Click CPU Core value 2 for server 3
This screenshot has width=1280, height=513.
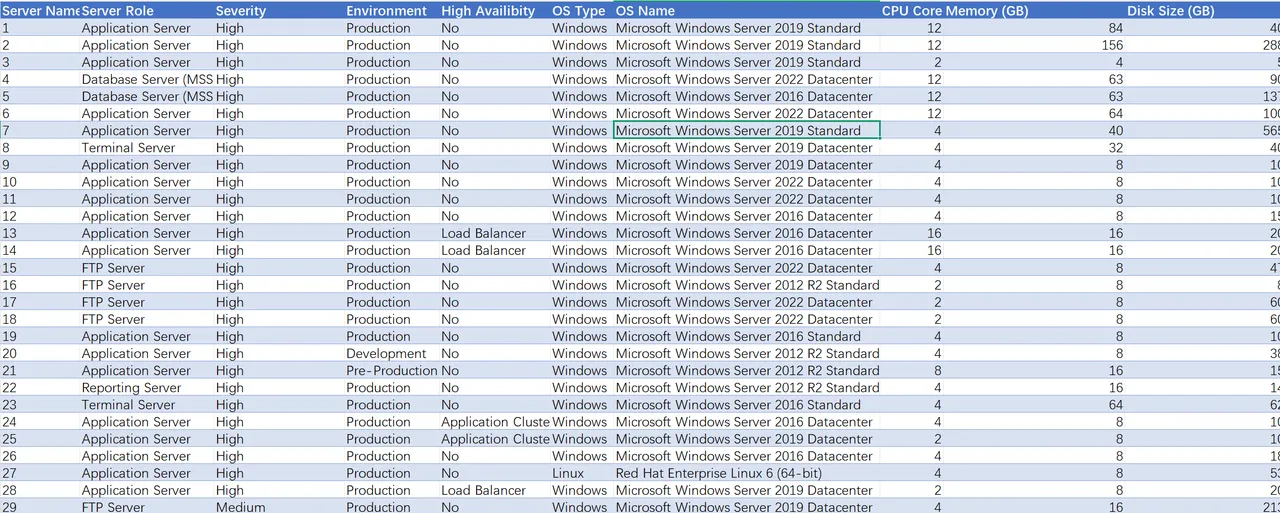point(912,62)
